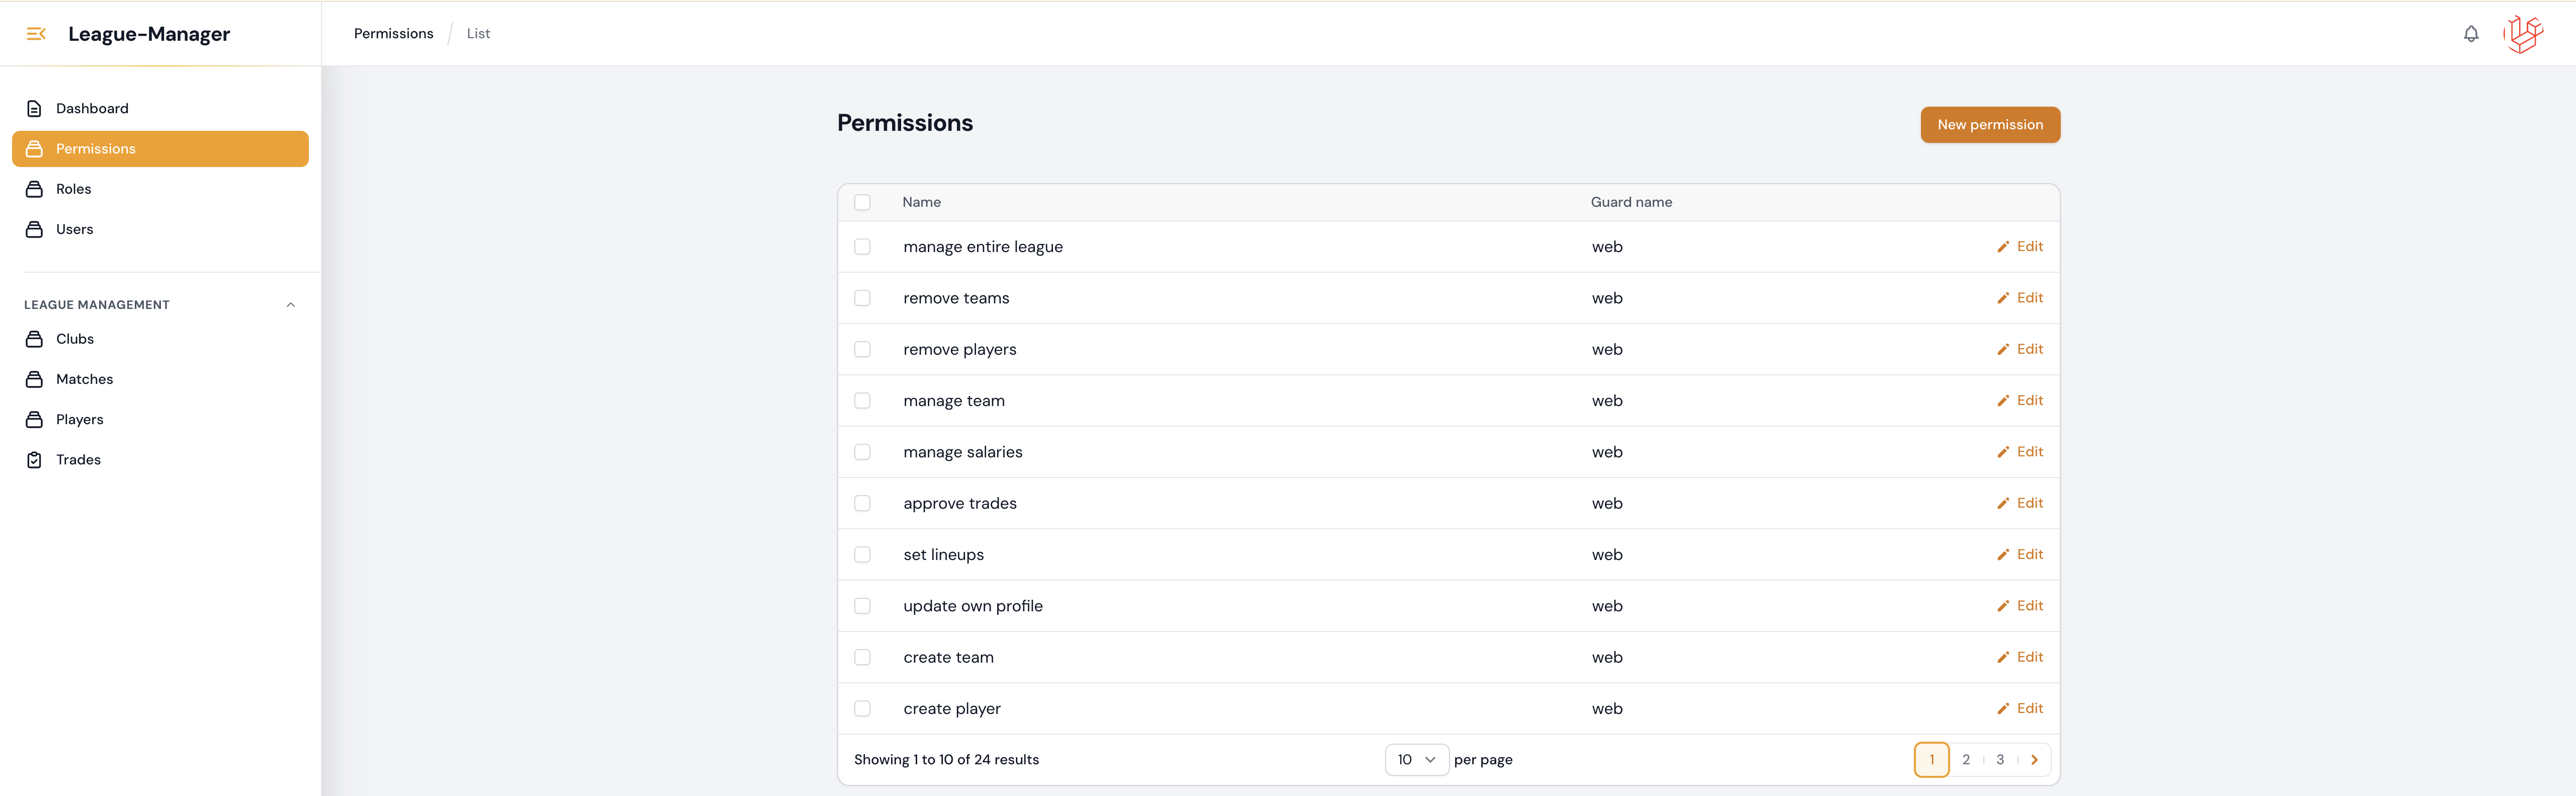Select the approve trades row checkbox
Screen dimensions: 2576x796
pyautogui.click(x=862, y=503)
